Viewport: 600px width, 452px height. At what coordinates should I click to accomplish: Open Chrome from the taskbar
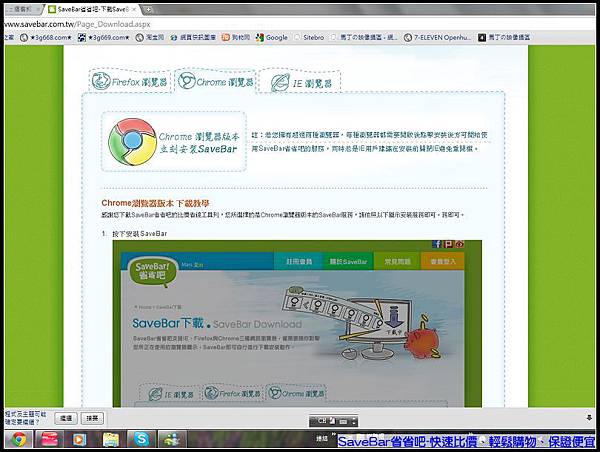[19, 439]
